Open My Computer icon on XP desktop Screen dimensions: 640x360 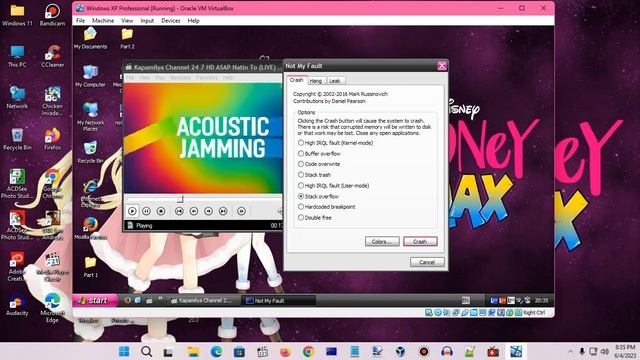pos(90,76)
